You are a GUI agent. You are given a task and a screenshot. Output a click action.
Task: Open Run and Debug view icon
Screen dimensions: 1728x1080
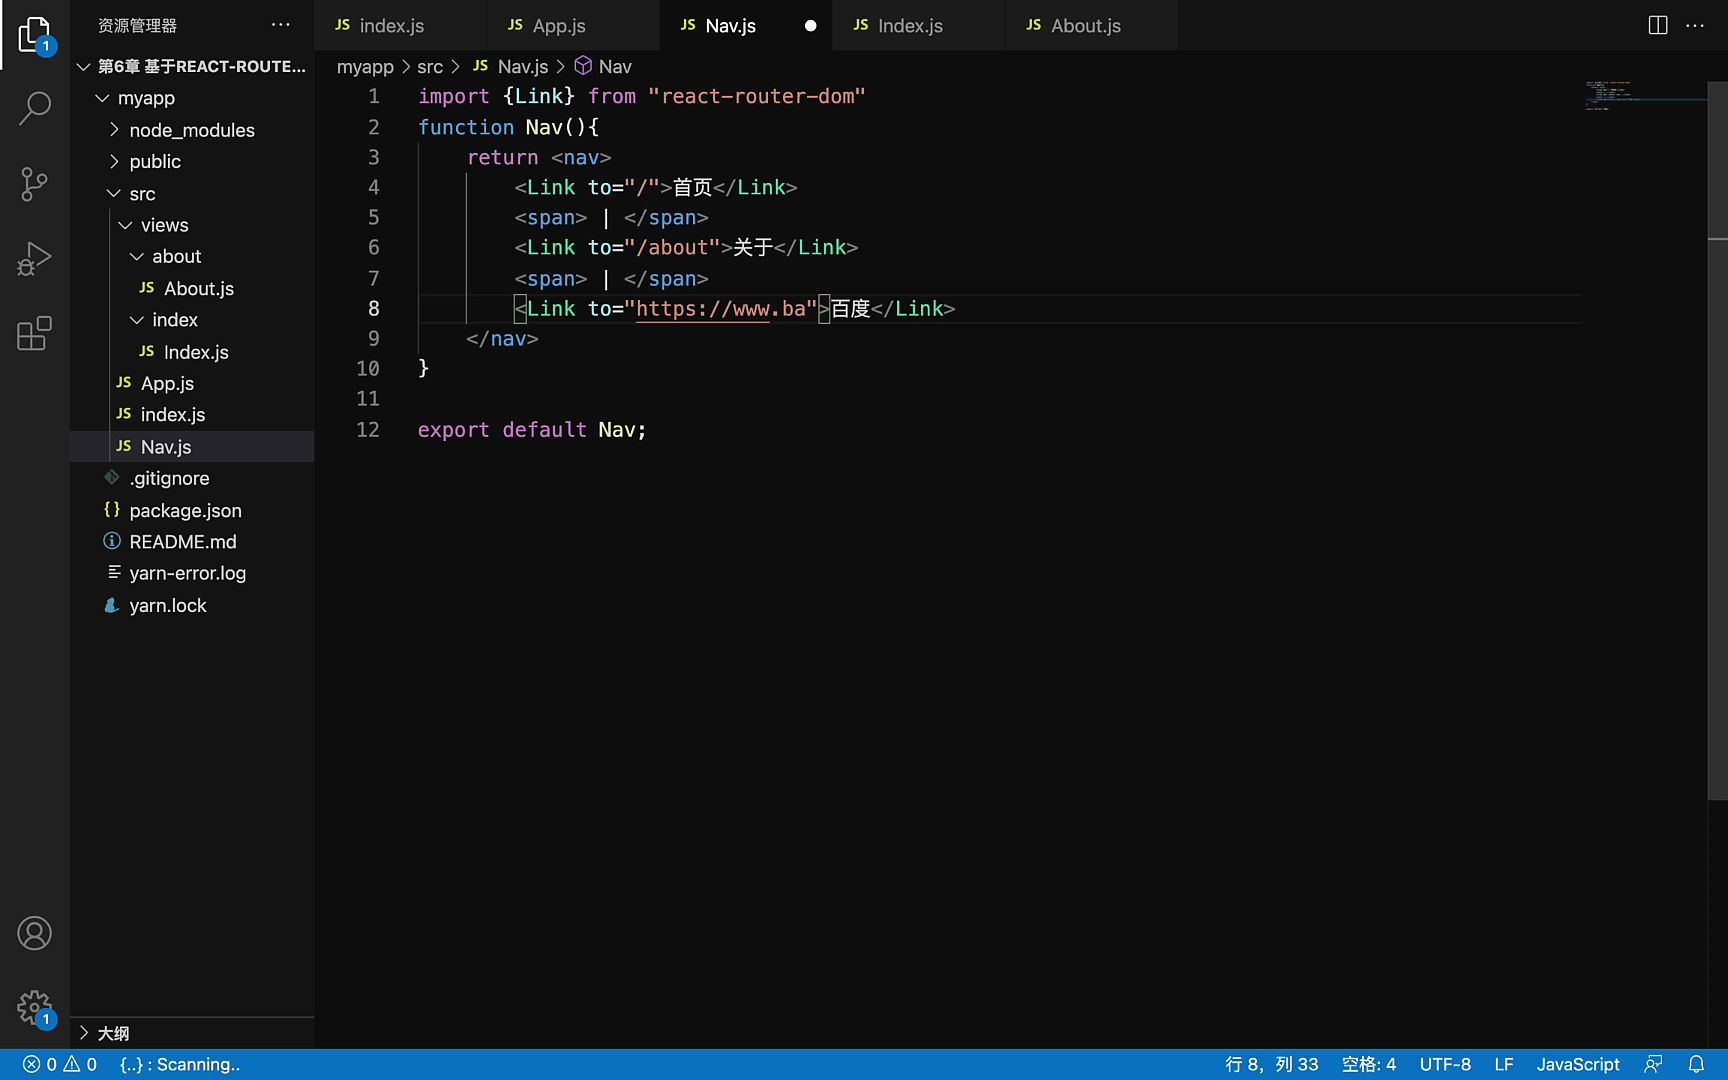pyautogui.click(x=34, y=259)
